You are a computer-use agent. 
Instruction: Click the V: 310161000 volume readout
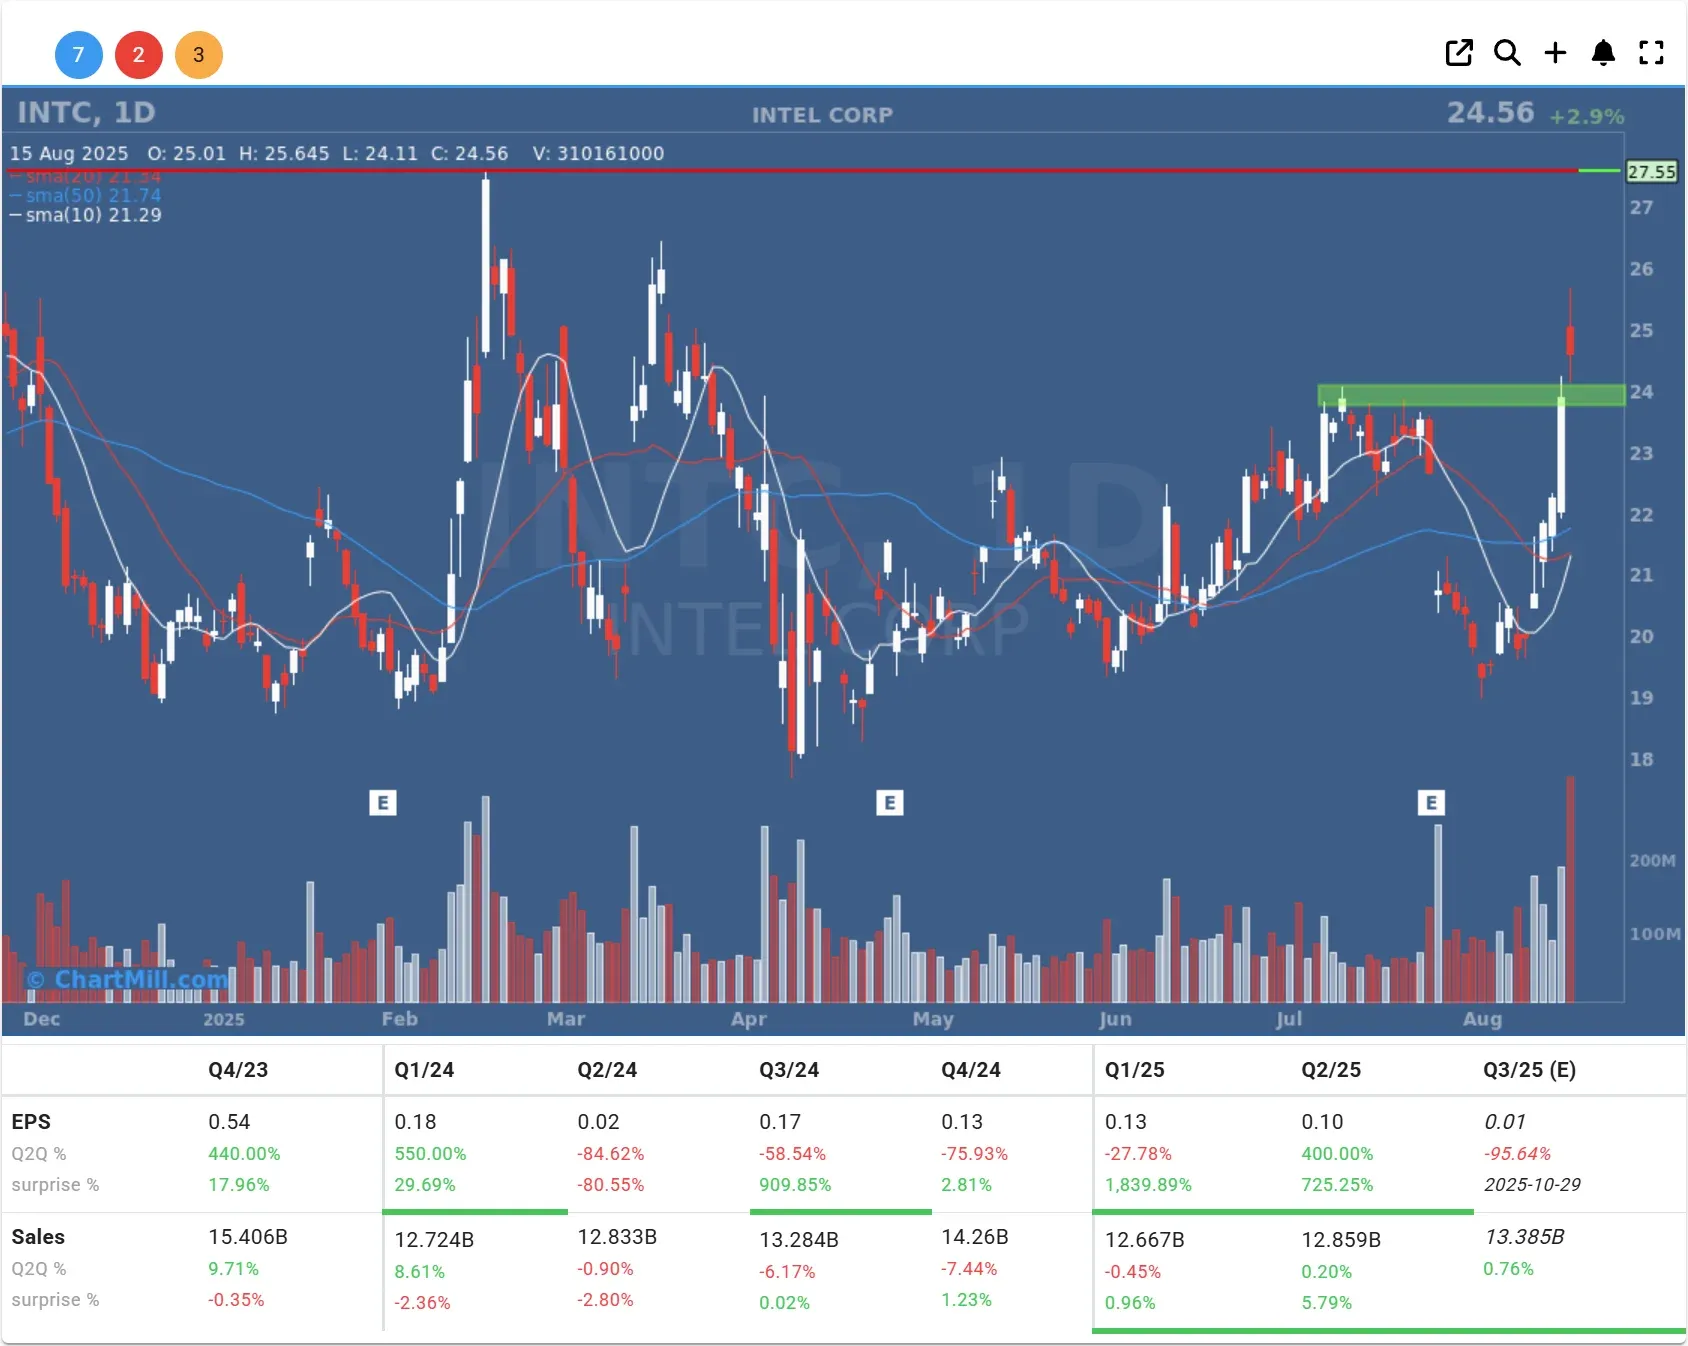coord(598,153)
